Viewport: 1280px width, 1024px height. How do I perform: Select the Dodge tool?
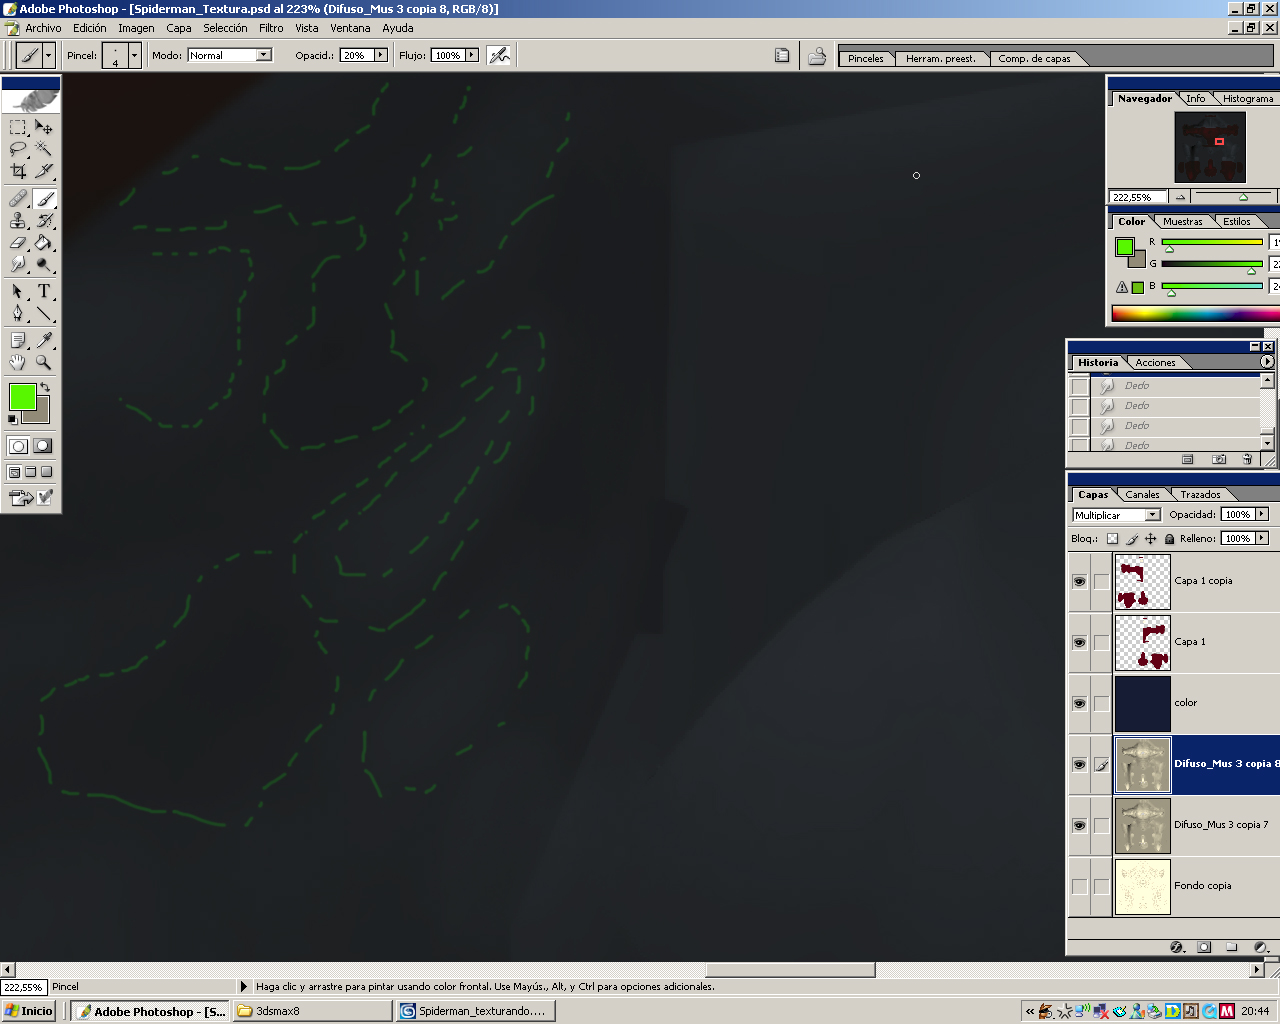click(x=44, y=265)
